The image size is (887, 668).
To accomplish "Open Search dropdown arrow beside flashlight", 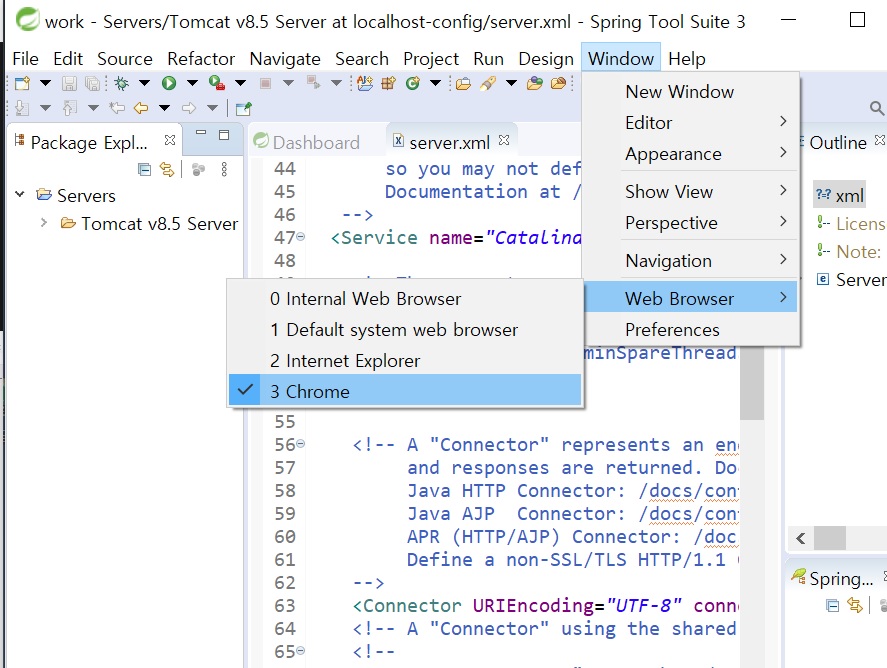I will point(511,84).
